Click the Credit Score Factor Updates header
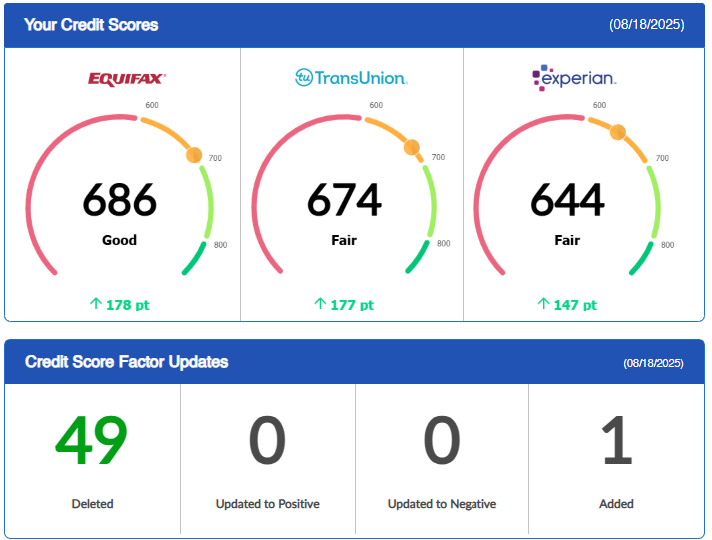The width and height of the screenshot is (712, 540). [x=126, y=362]
